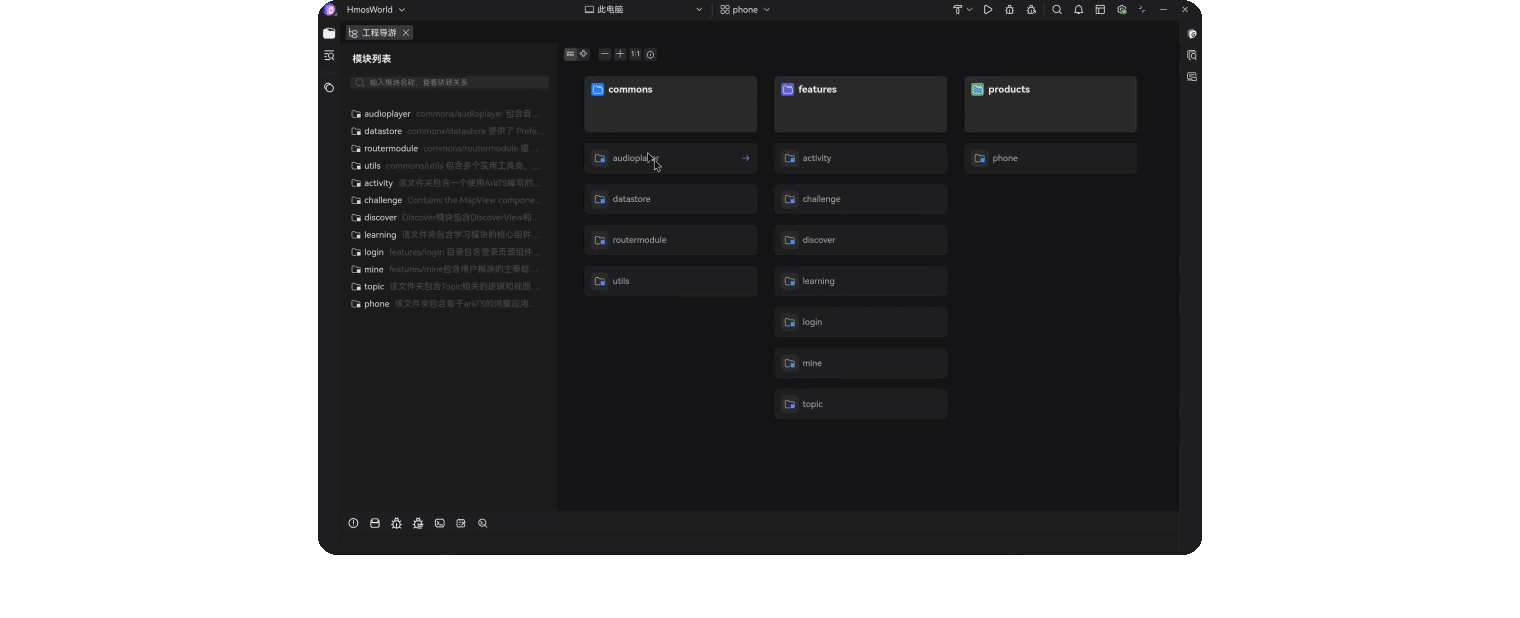The image size is (1520, 618).
Task: Open the phone target dropdown
Action: pos(744,9)
